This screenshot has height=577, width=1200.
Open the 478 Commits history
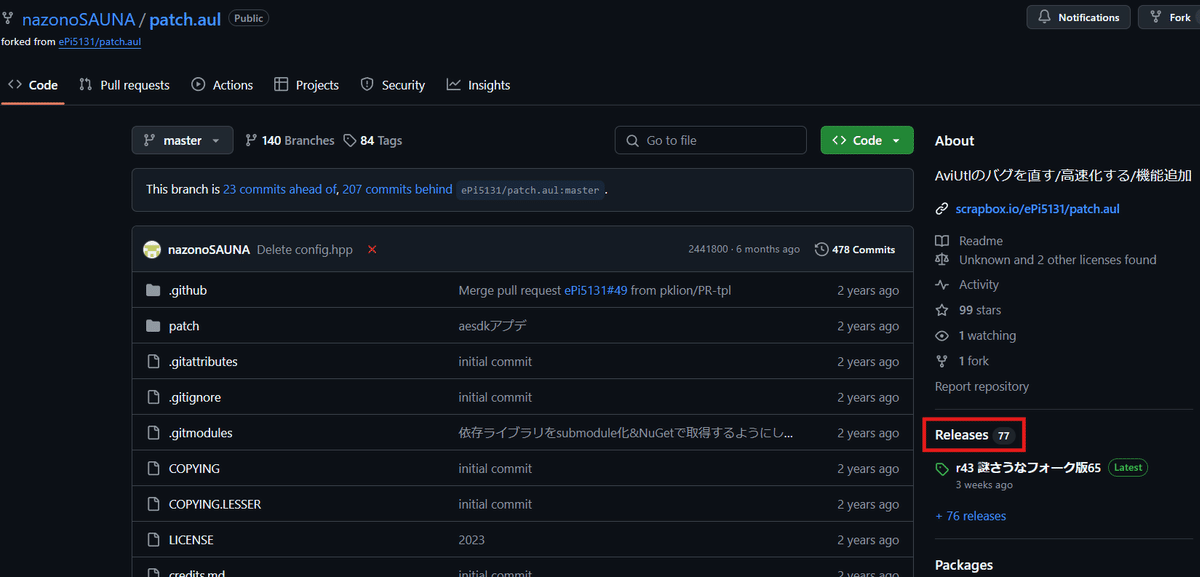[x=855, y=249]
